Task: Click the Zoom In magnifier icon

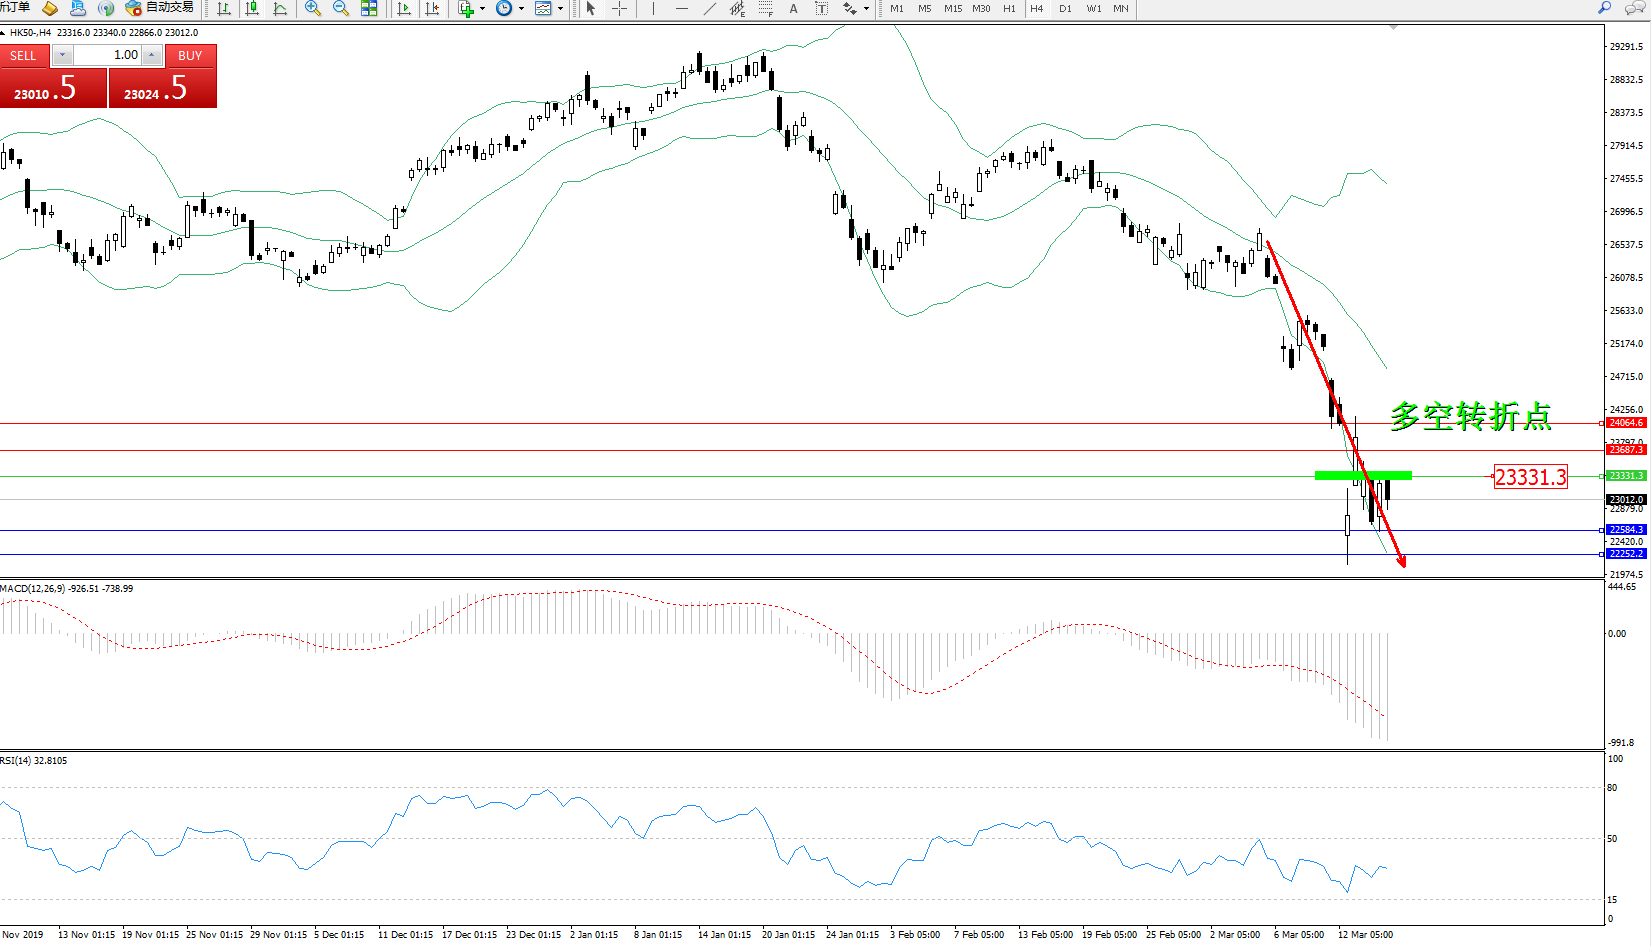Action: [313, 9]
